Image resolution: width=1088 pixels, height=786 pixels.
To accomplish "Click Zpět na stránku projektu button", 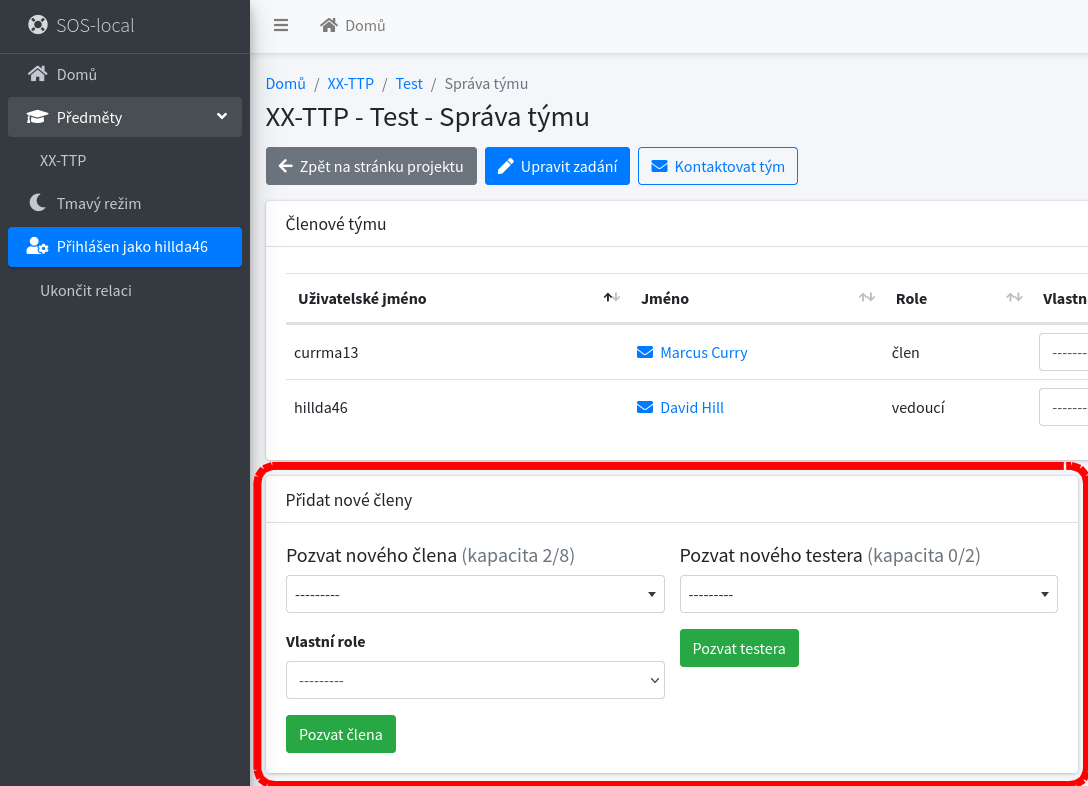I will pyautogui.click(x=371, y=166).
